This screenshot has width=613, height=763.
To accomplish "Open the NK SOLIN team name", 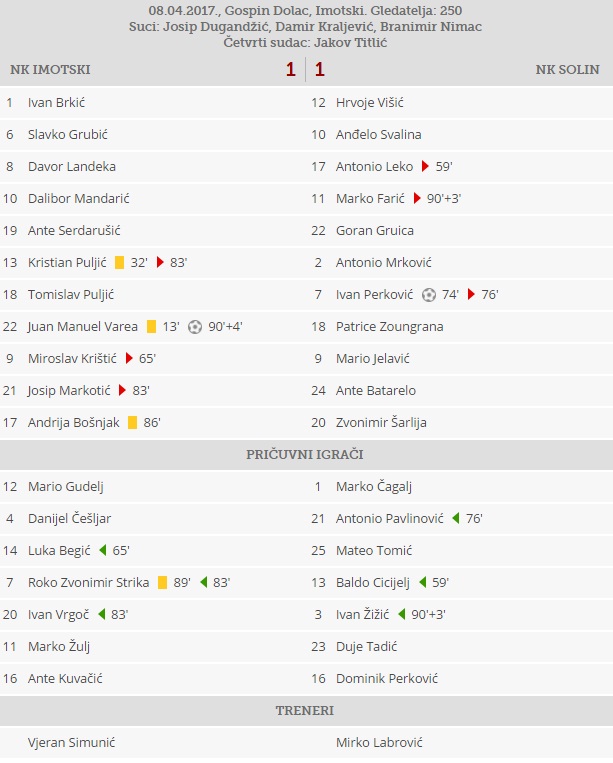I will pyautogui.click(x=567, y=70).
